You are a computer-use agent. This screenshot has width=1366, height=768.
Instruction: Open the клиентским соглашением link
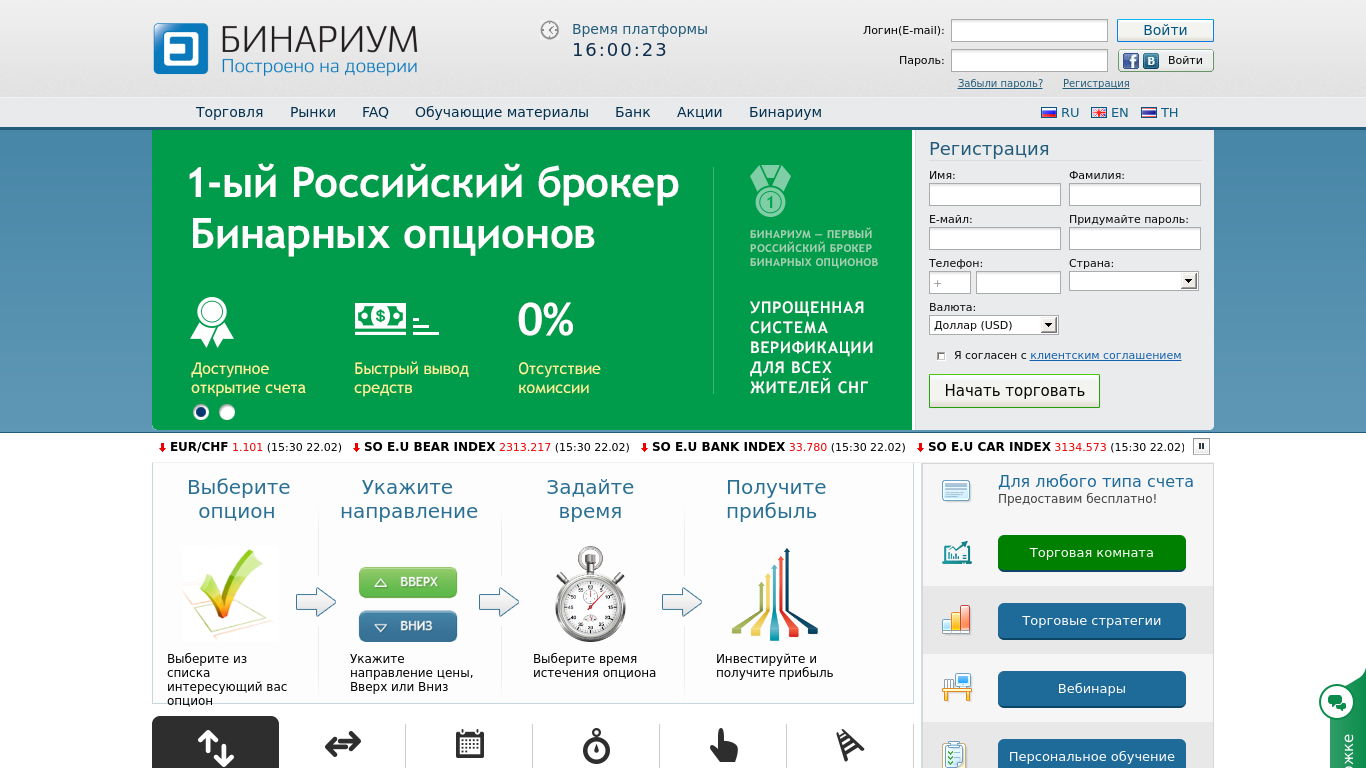click(1105, 356)
